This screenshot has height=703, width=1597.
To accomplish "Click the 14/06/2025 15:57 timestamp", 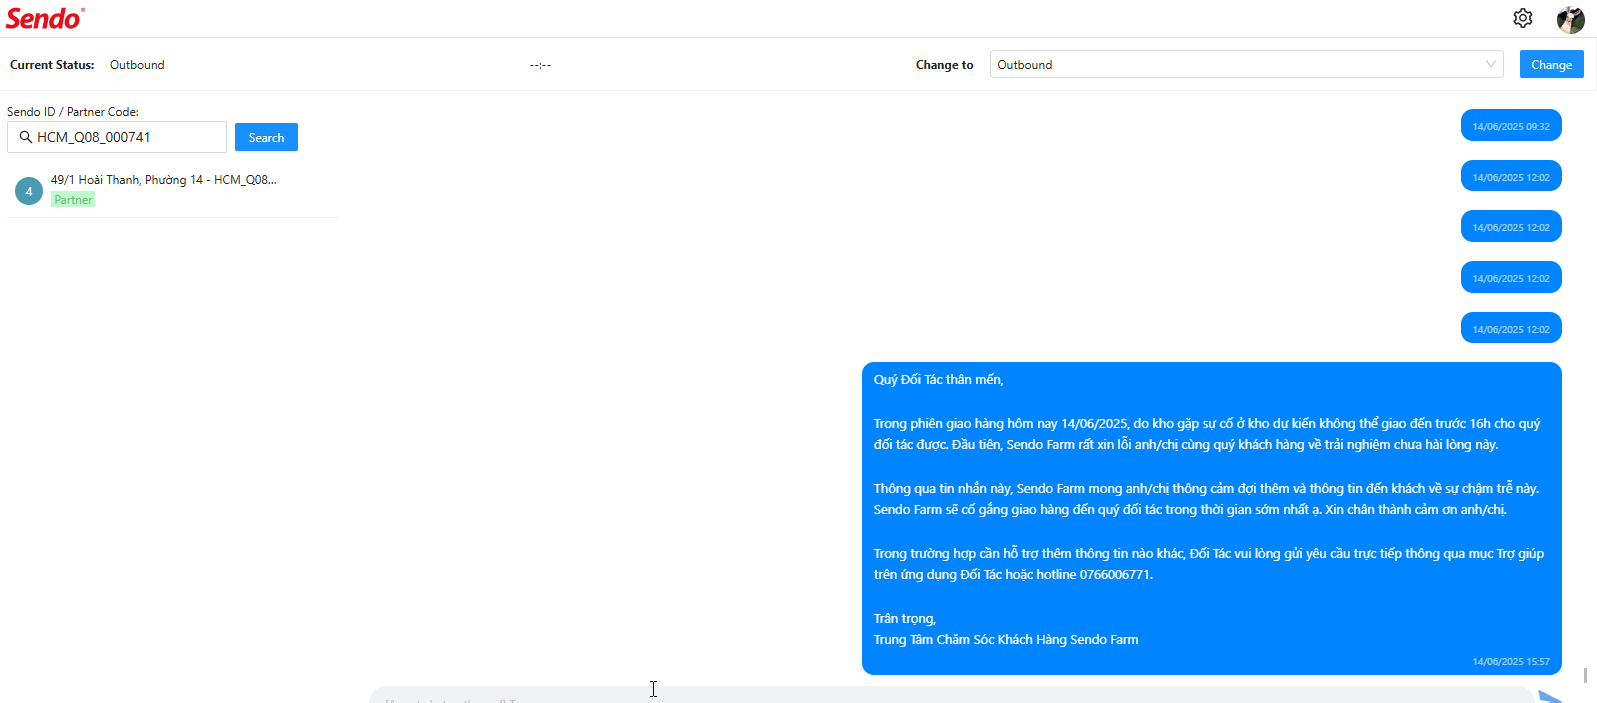I will 1510,662.
